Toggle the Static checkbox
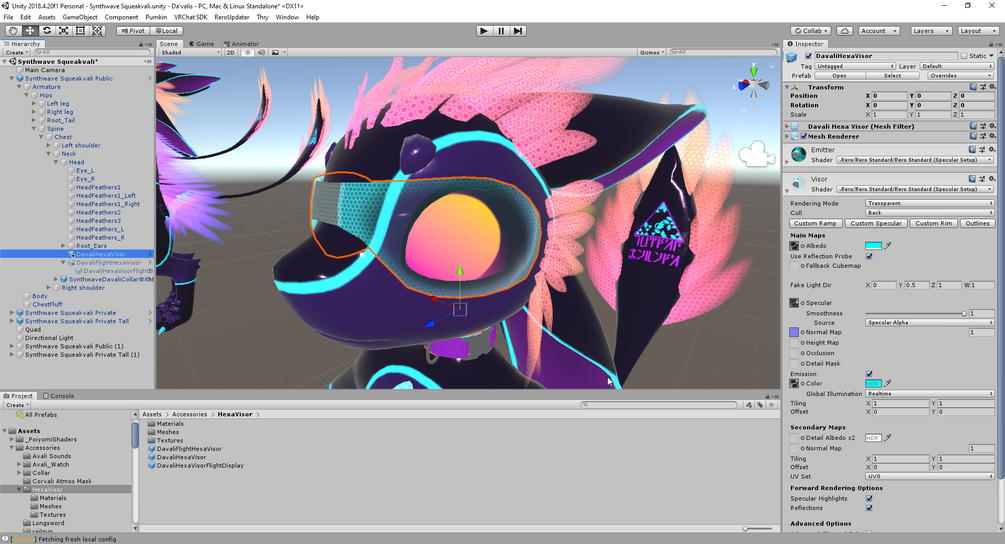The image size is (1005, 544). pyautogui.click(x=964, y=56)
